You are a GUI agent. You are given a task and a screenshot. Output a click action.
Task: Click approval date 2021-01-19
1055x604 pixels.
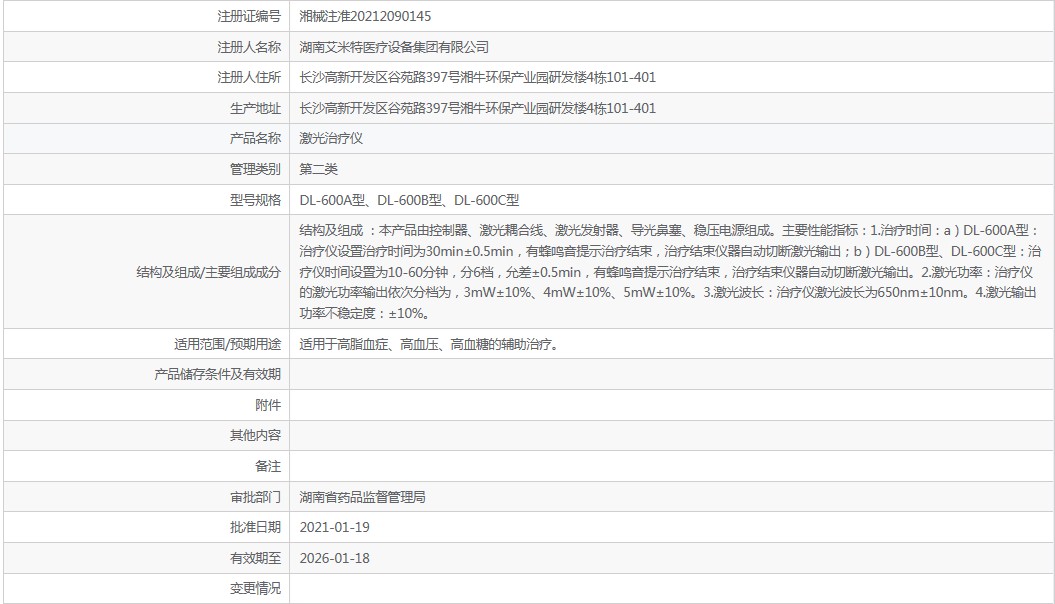coord(334,527)
